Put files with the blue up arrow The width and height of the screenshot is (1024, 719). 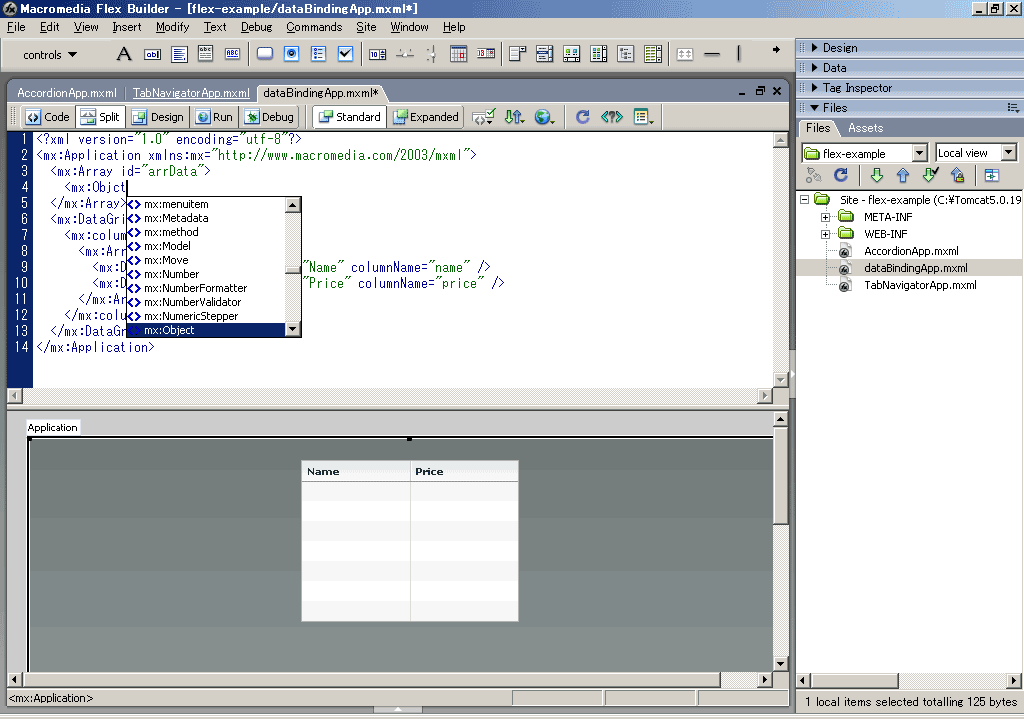903,175
